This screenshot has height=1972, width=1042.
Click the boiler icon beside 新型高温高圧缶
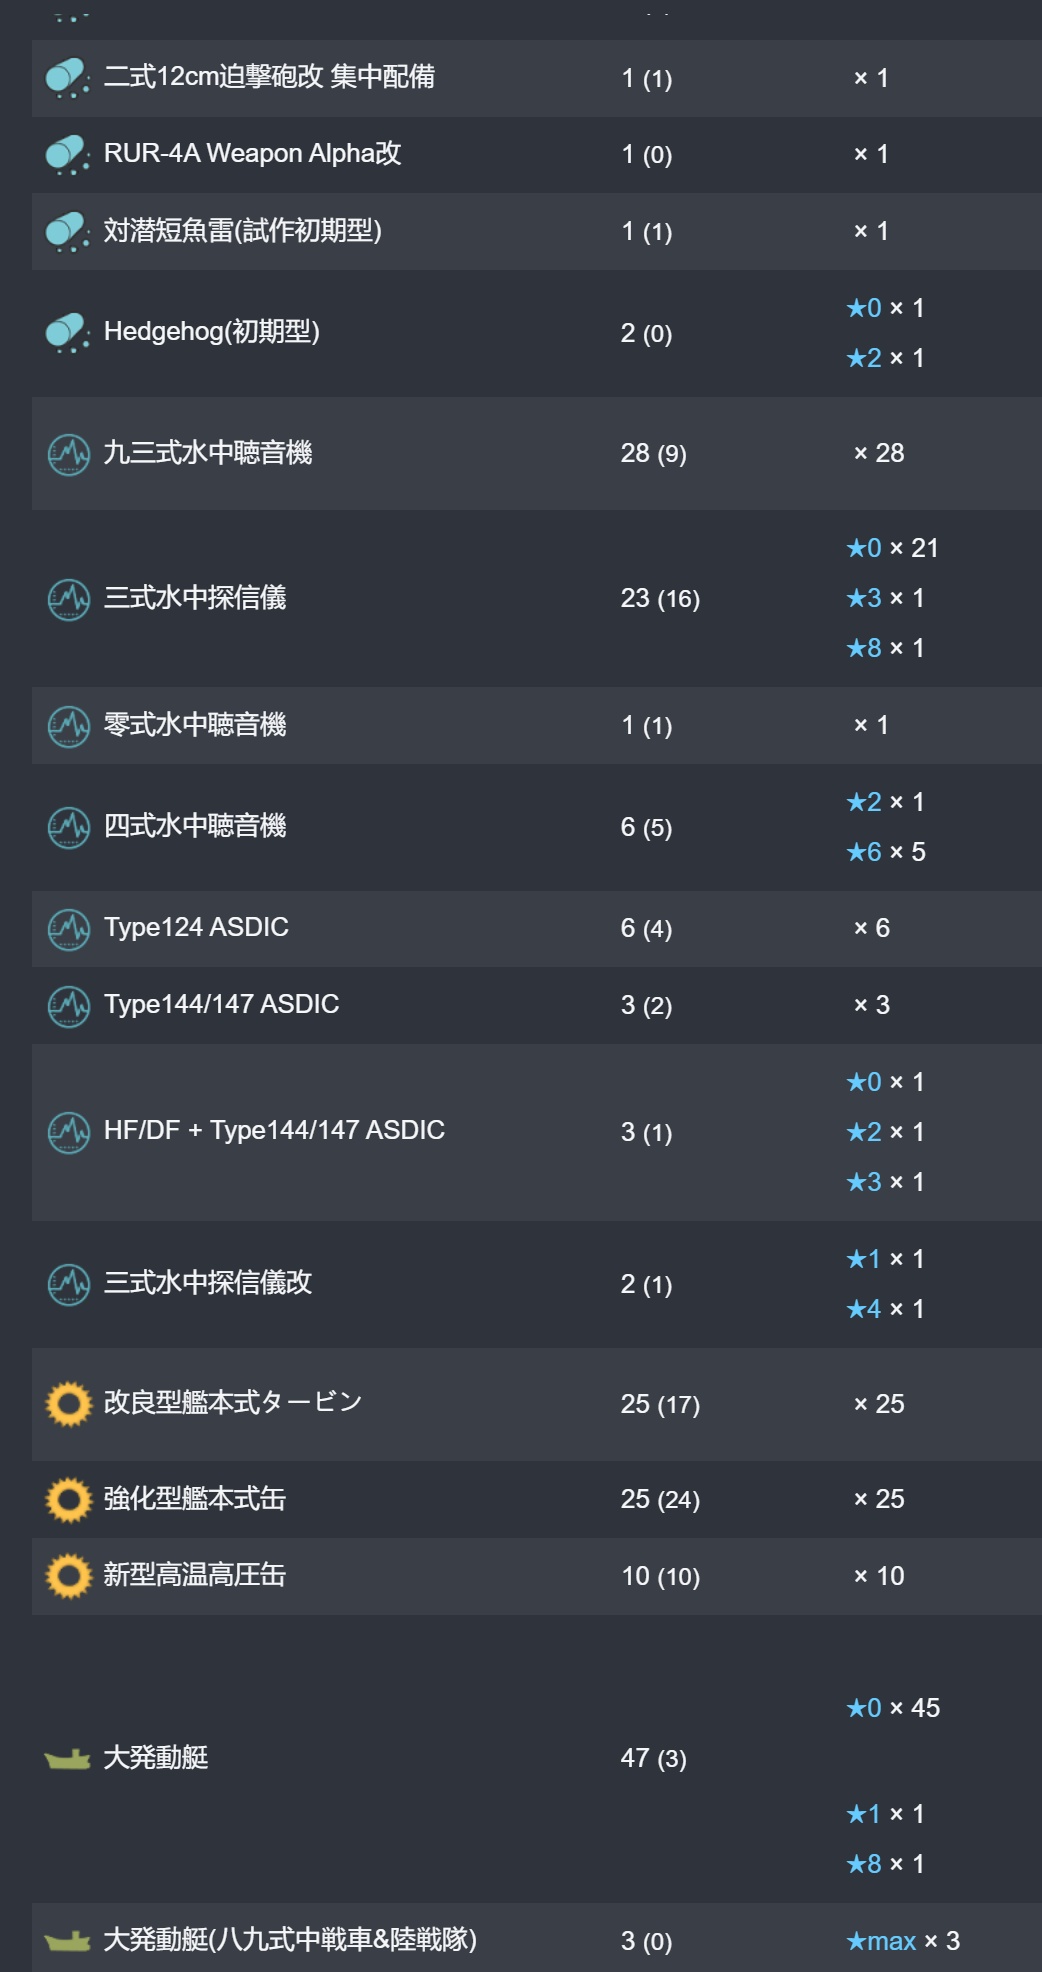(68, 1576)
